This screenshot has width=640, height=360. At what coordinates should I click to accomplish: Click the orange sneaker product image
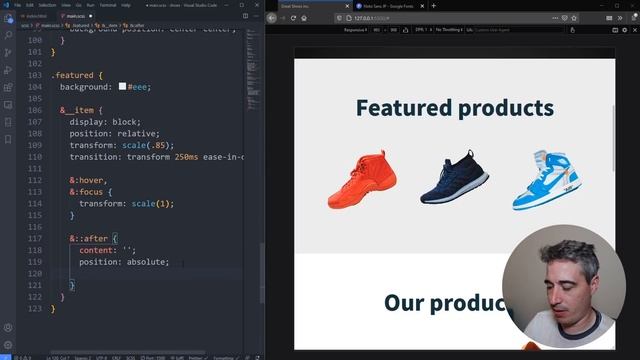click(362, 180)
